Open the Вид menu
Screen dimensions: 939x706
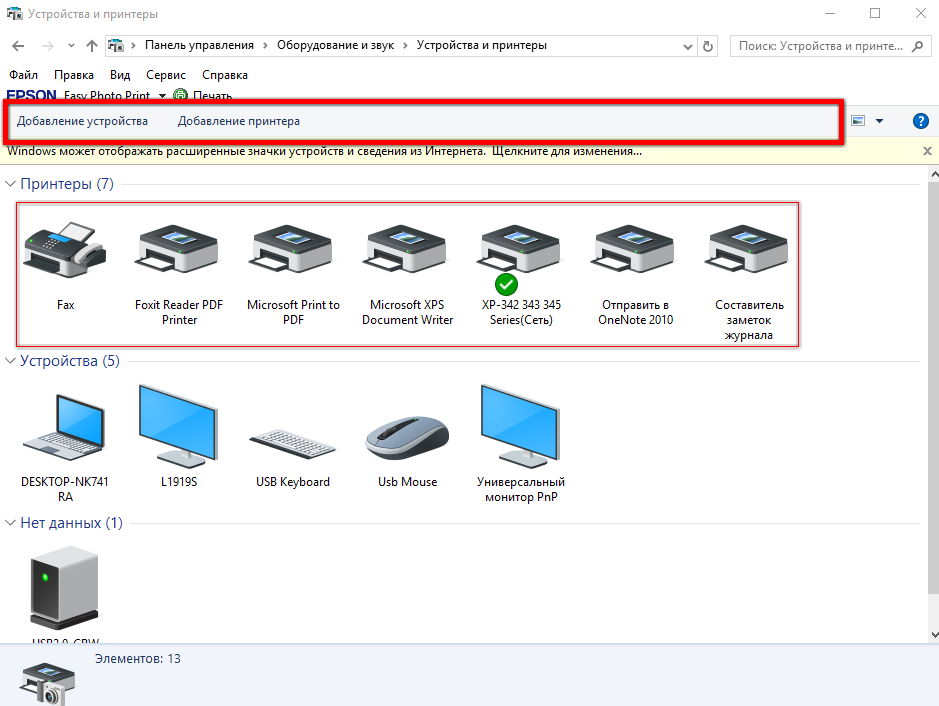(120, 75)
